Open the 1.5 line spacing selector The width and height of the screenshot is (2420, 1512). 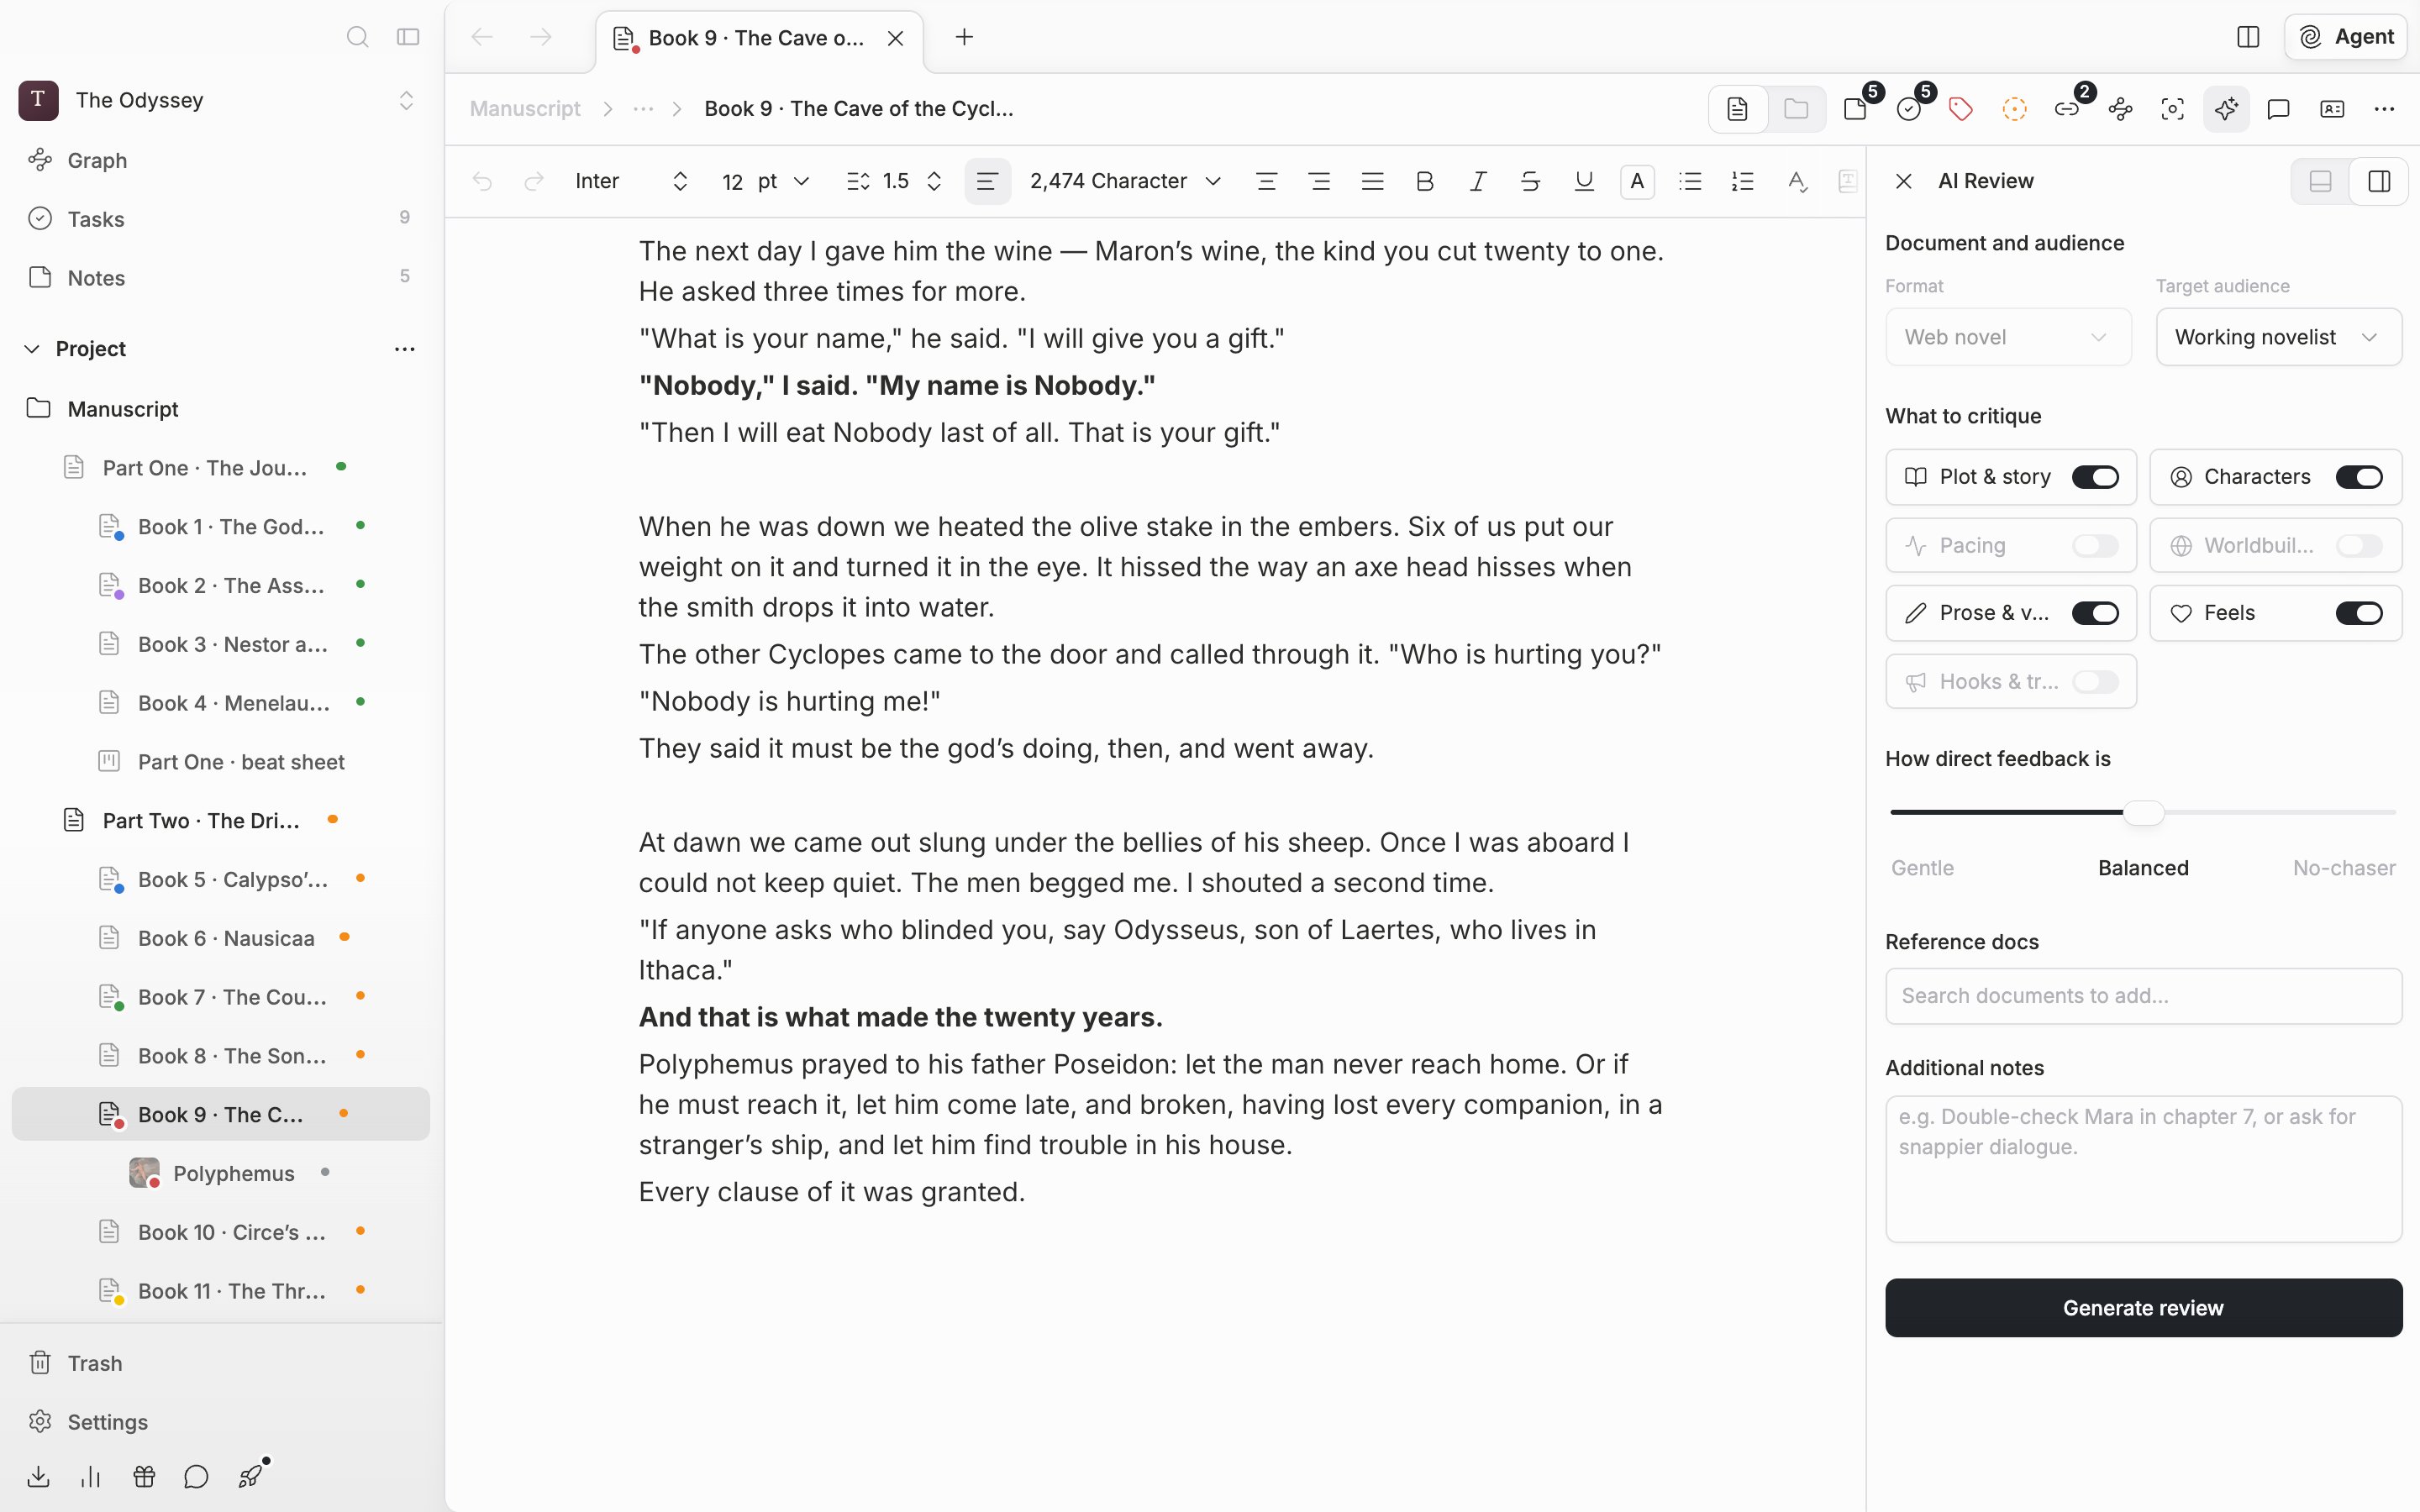894,181
